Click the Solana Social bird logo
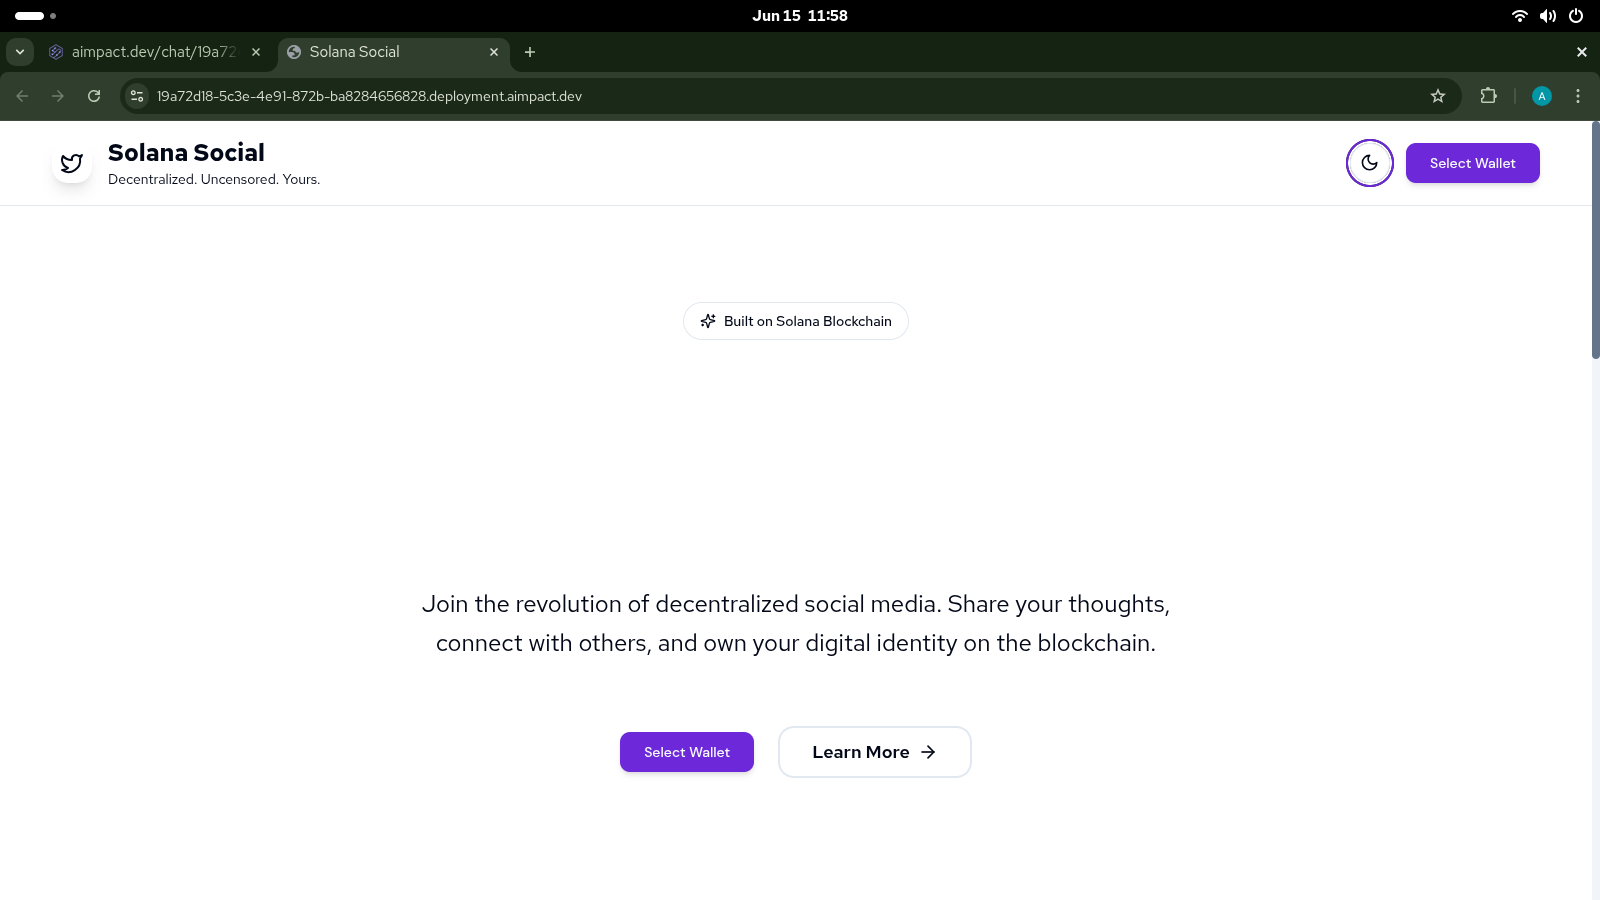Viewport: 1600px width, 900px height. 72,163
